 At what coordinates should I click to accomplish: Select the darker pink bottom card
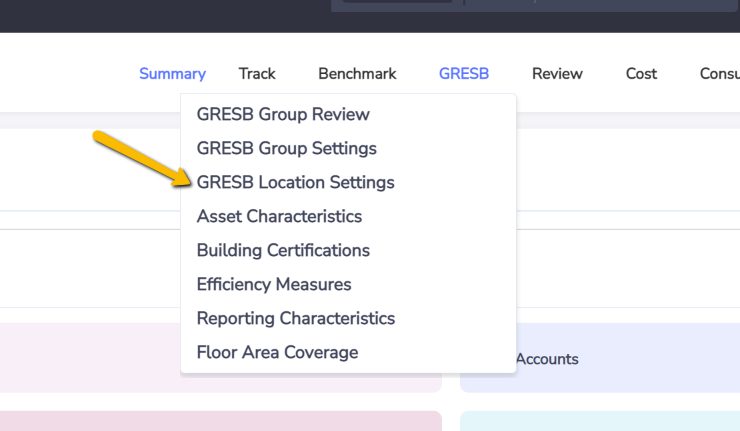pyautogui.click(x=220, y=421)
